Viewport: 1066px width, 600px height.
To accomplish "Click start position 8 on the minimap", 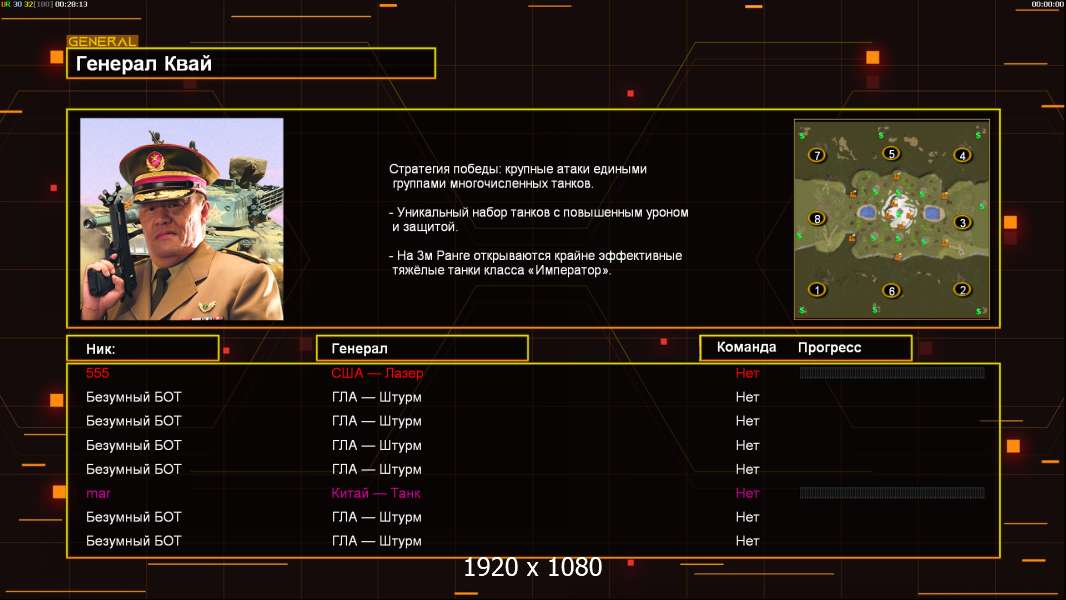I will (x=816, y=219).
